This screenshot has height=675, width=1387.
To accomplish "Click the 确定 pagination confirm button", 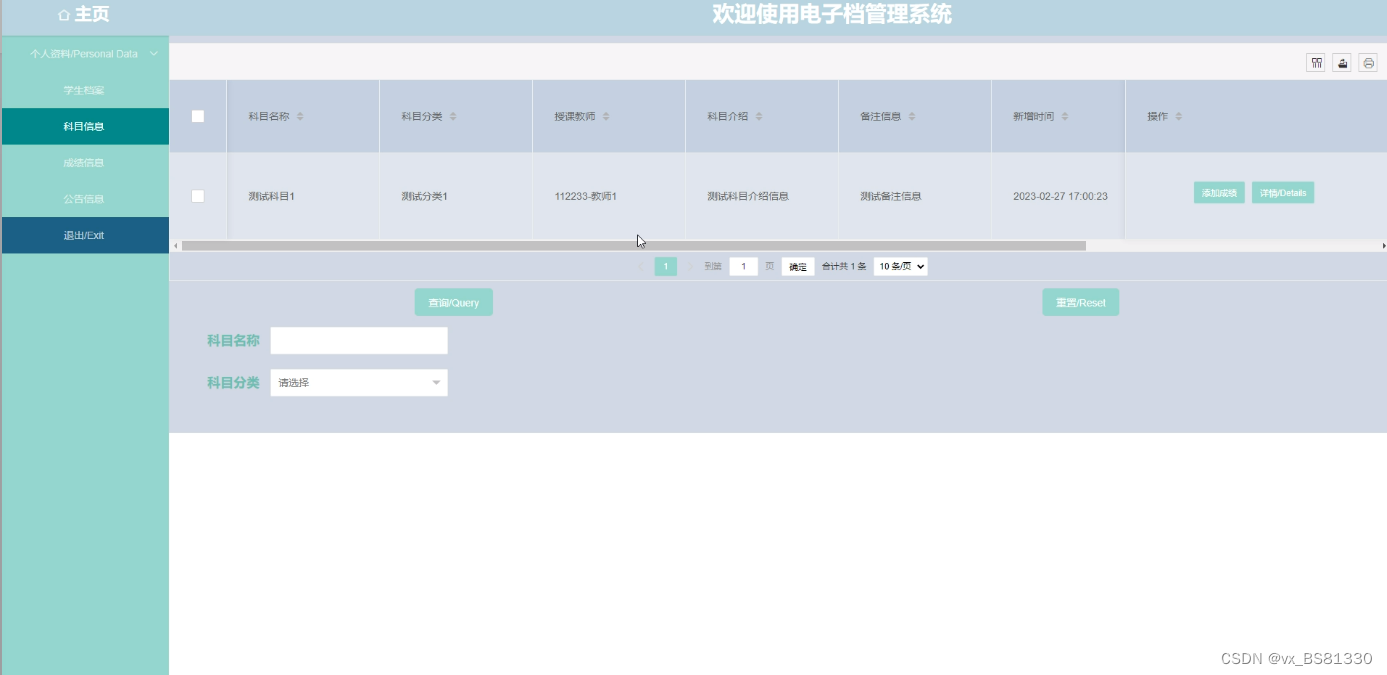I will (798, 266).
